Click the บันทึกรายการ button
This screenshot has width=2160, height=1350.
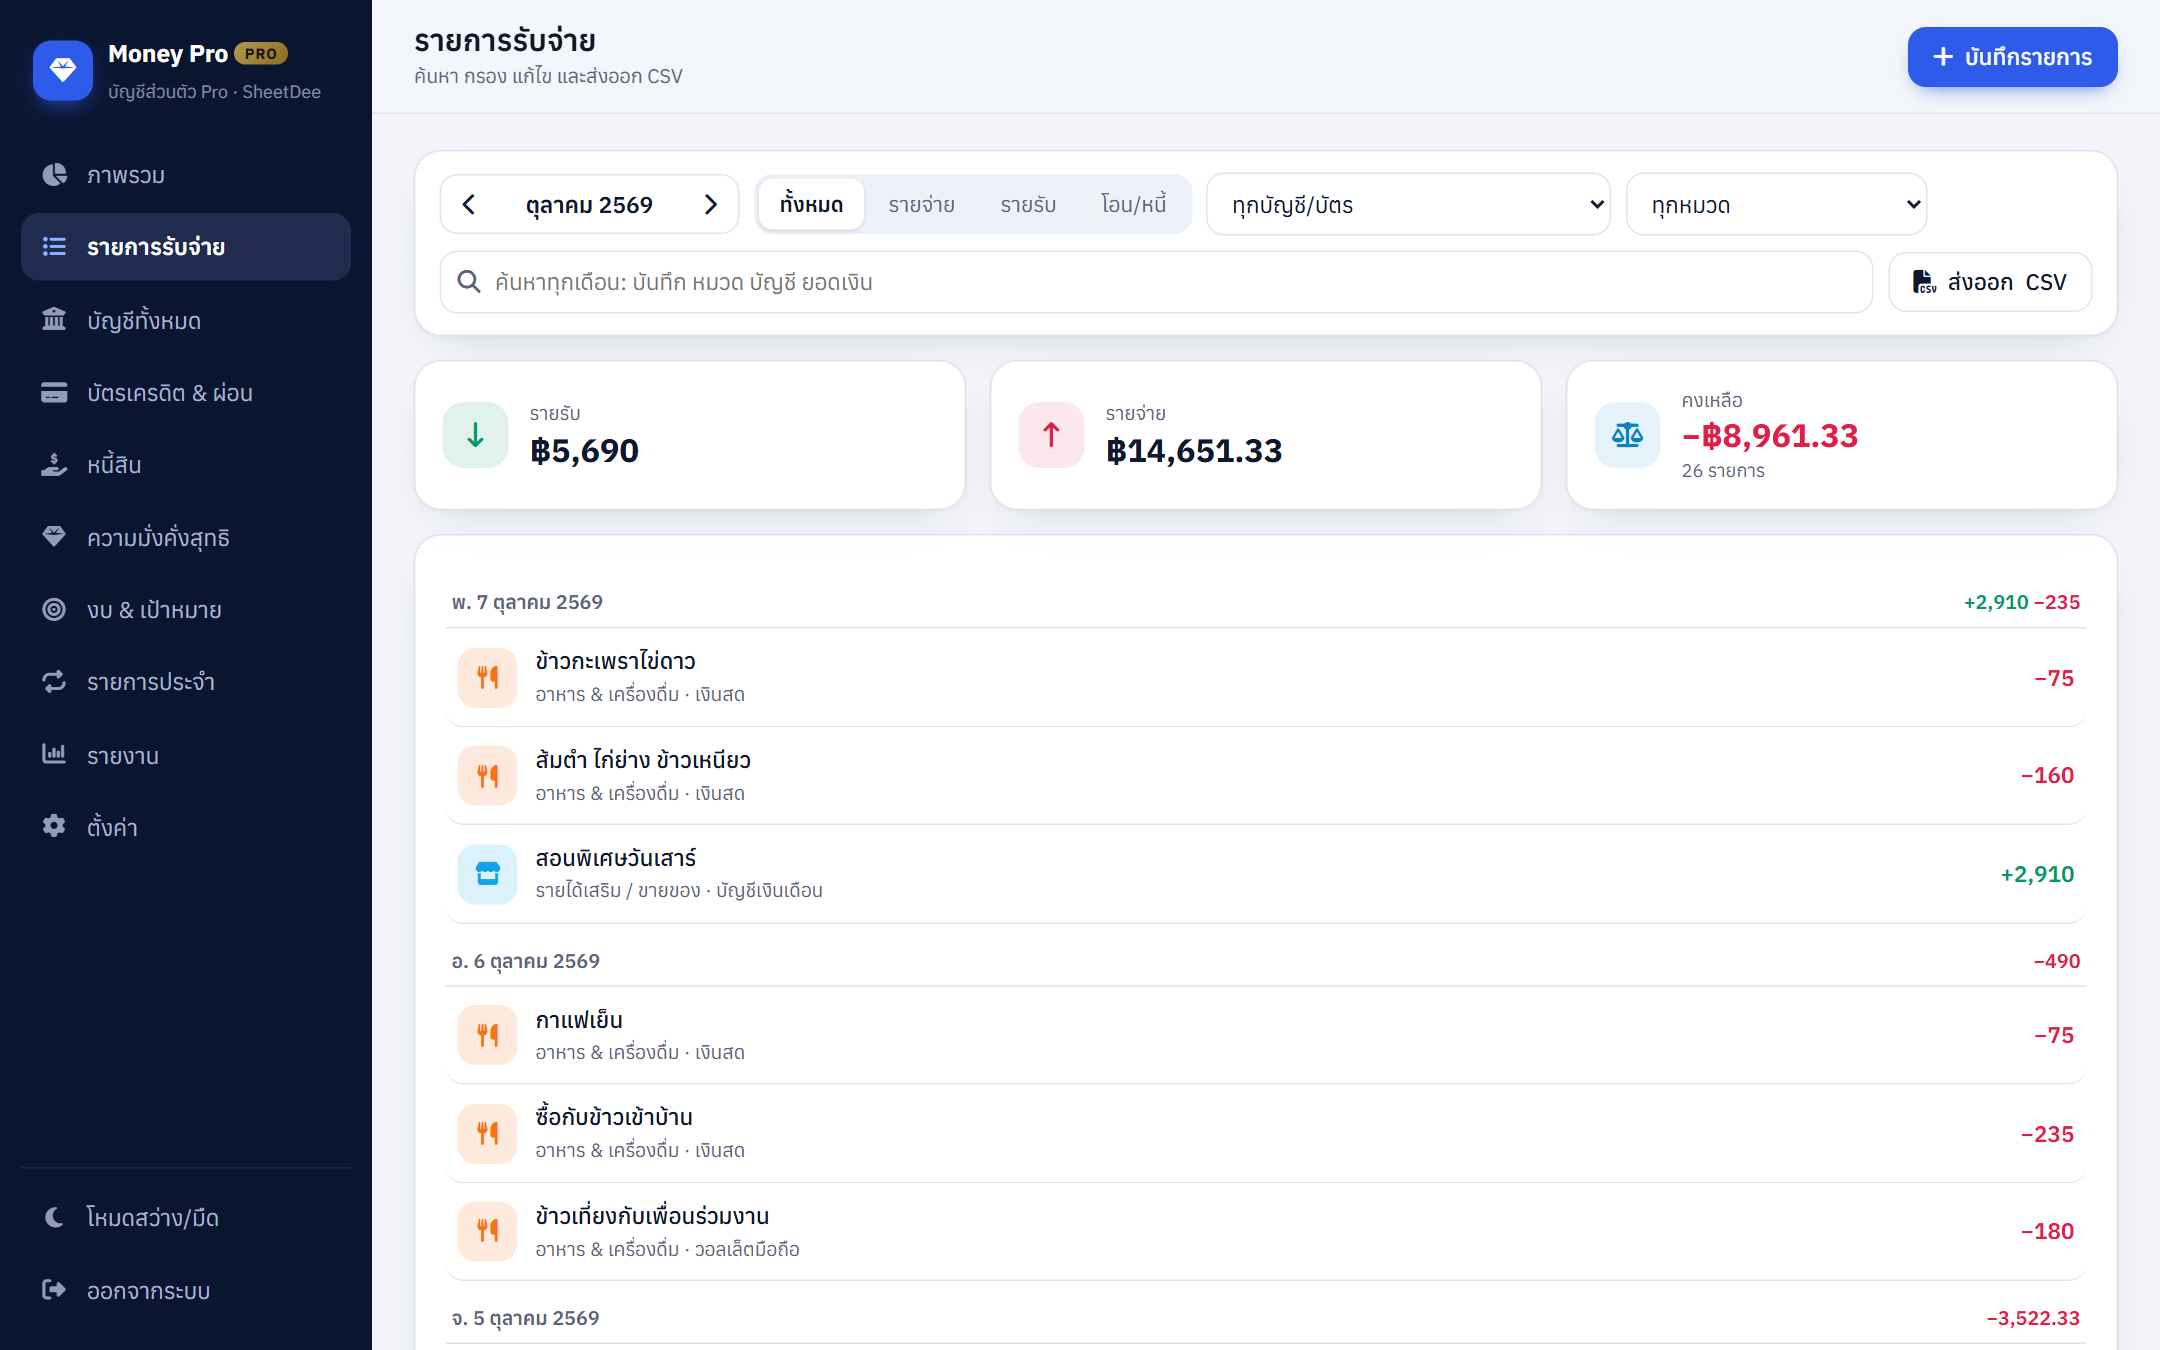pyautogui.click(x=2012, y=57)
